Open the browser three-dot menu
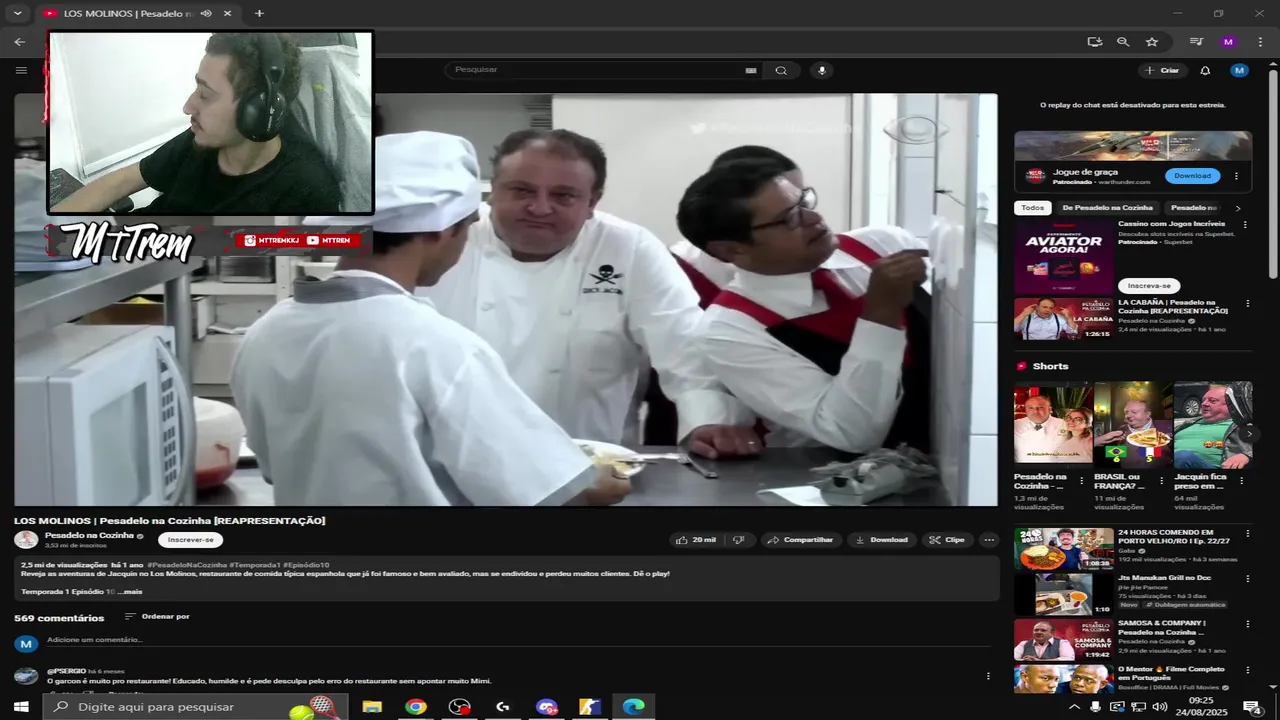This screenshot has width=1280, height=720. pyautogui.click(x=1260, y=42)
